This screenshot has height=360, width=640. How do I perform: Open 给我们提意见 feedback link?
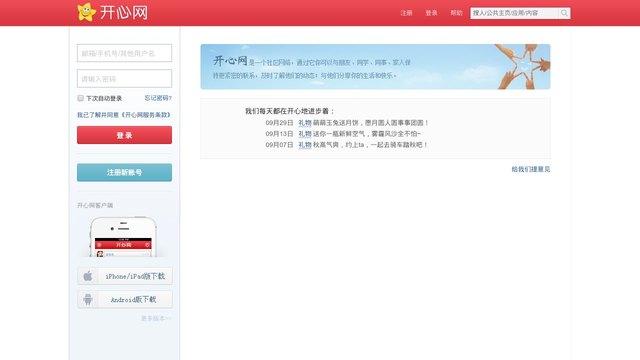pos(531,169)
